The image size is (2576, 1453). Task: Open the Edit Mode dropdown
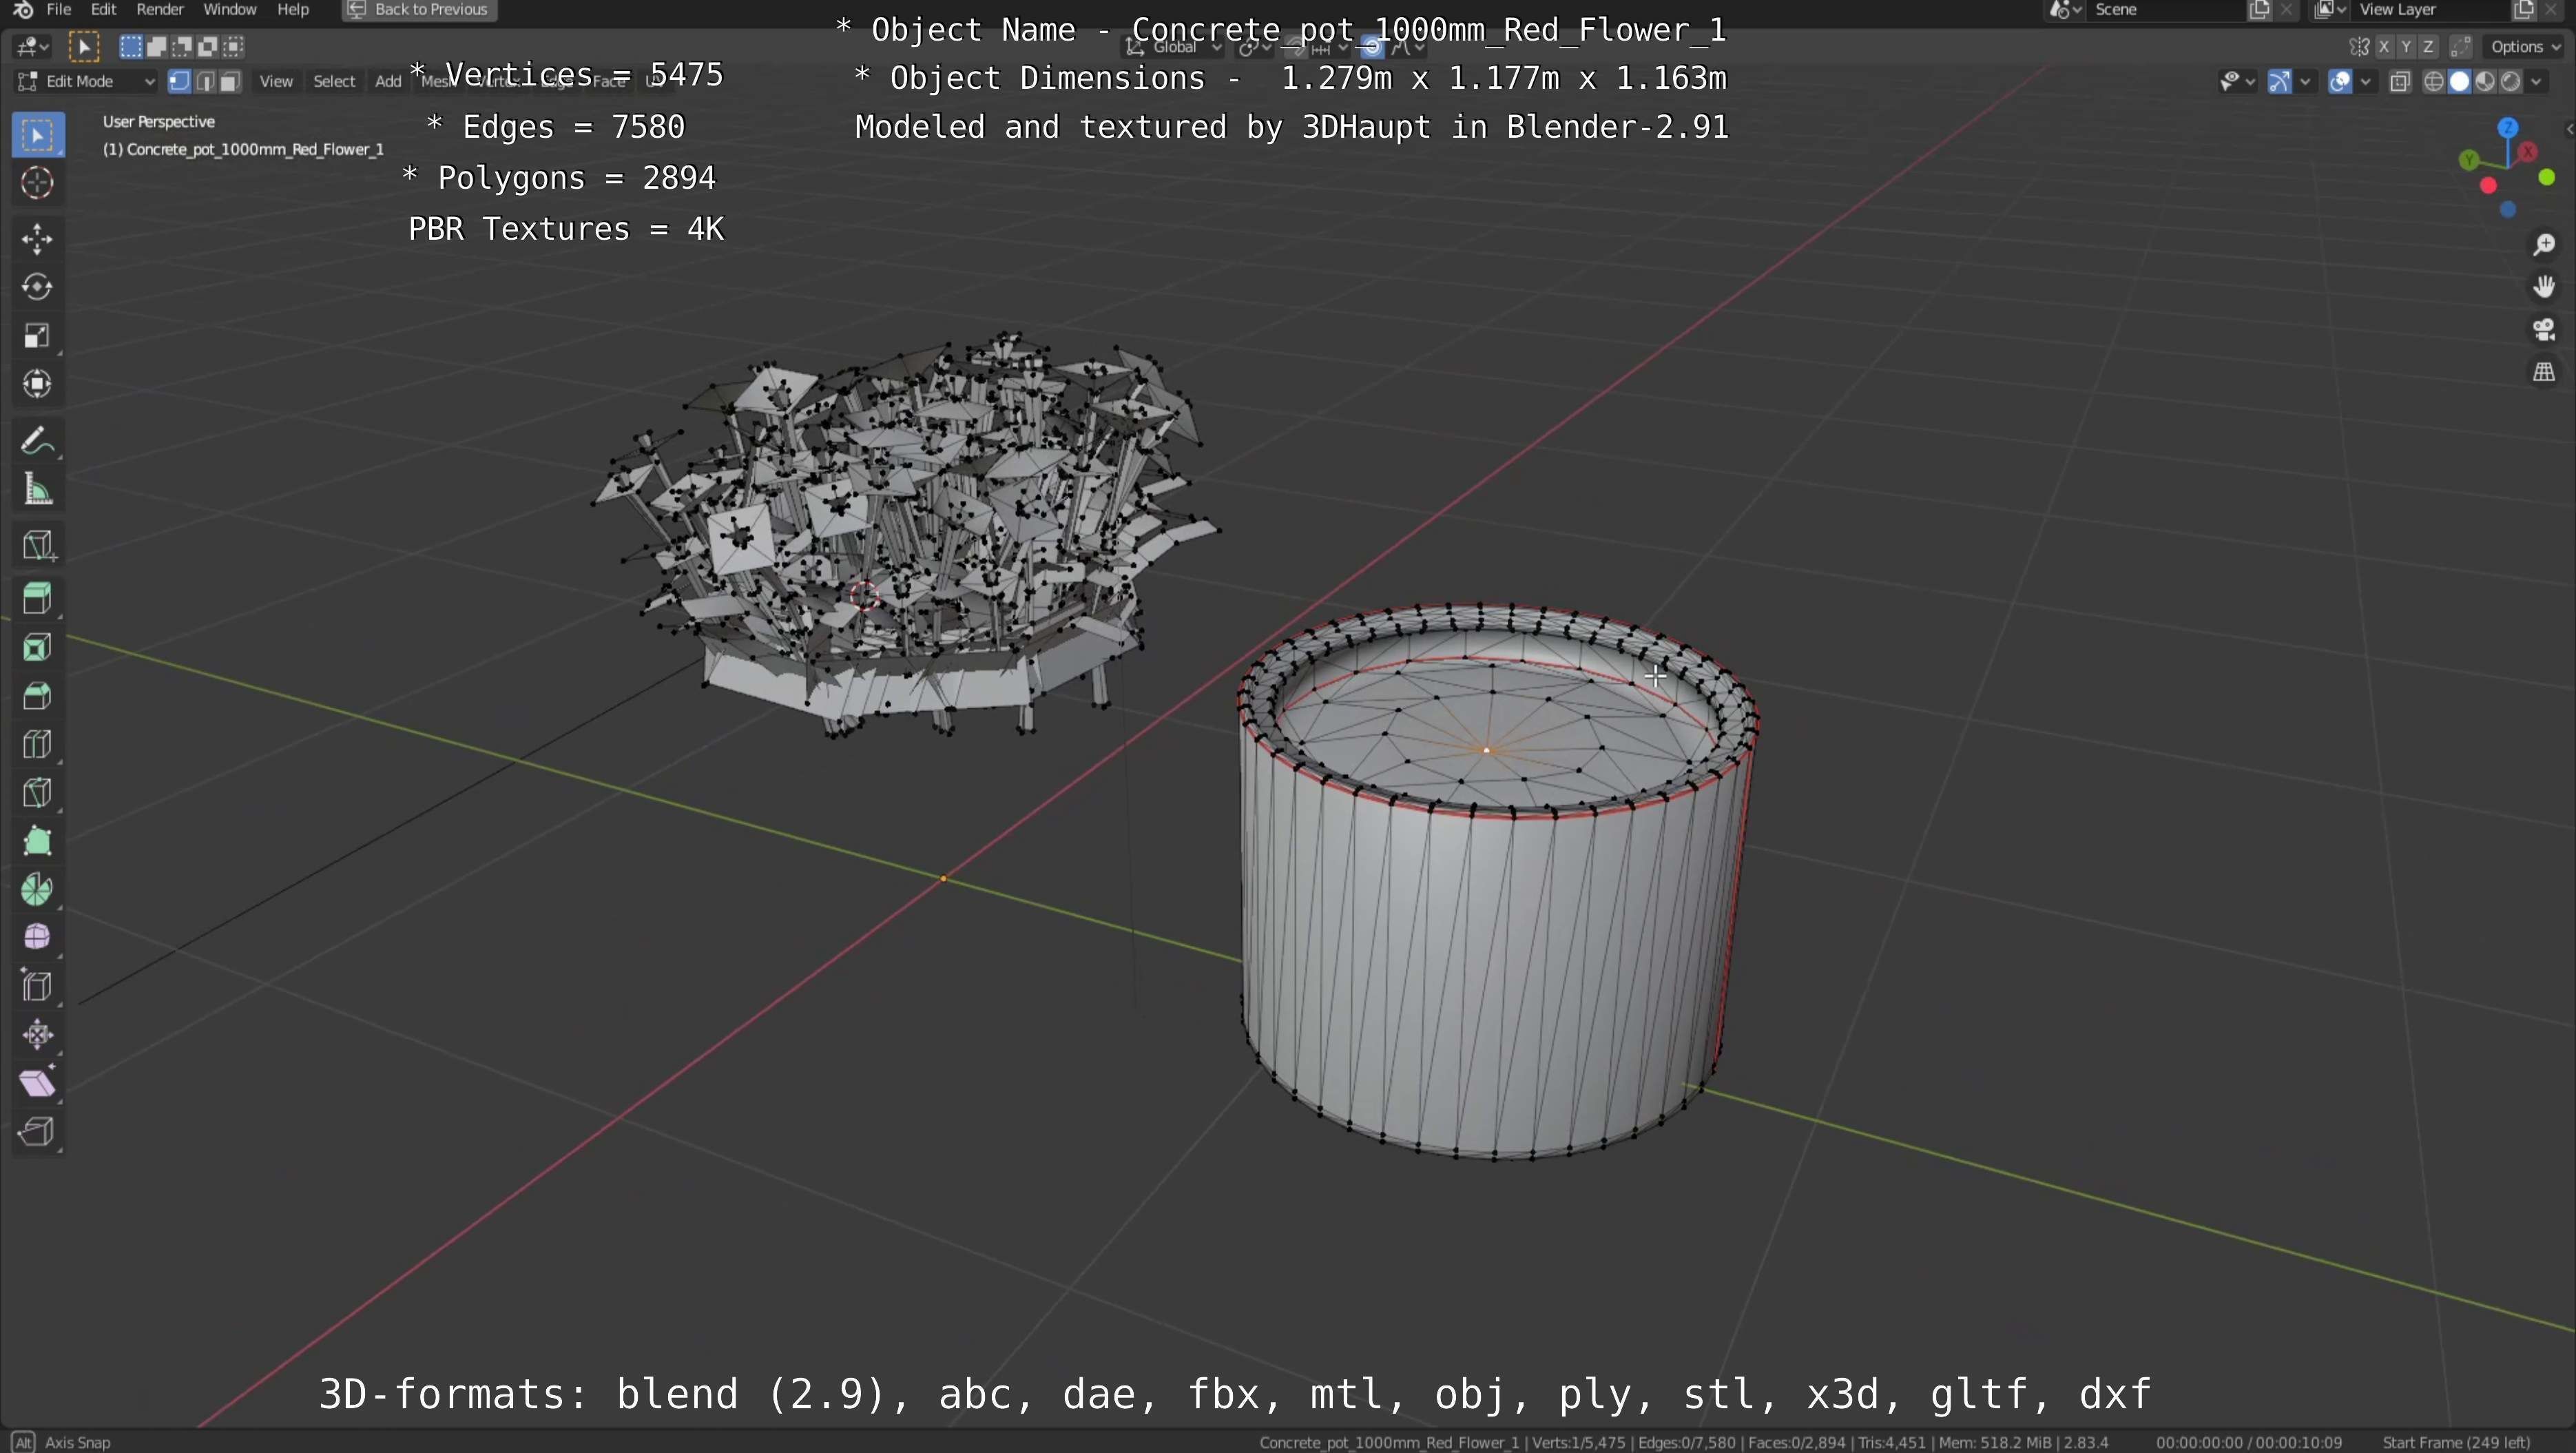tap(86, 81)
